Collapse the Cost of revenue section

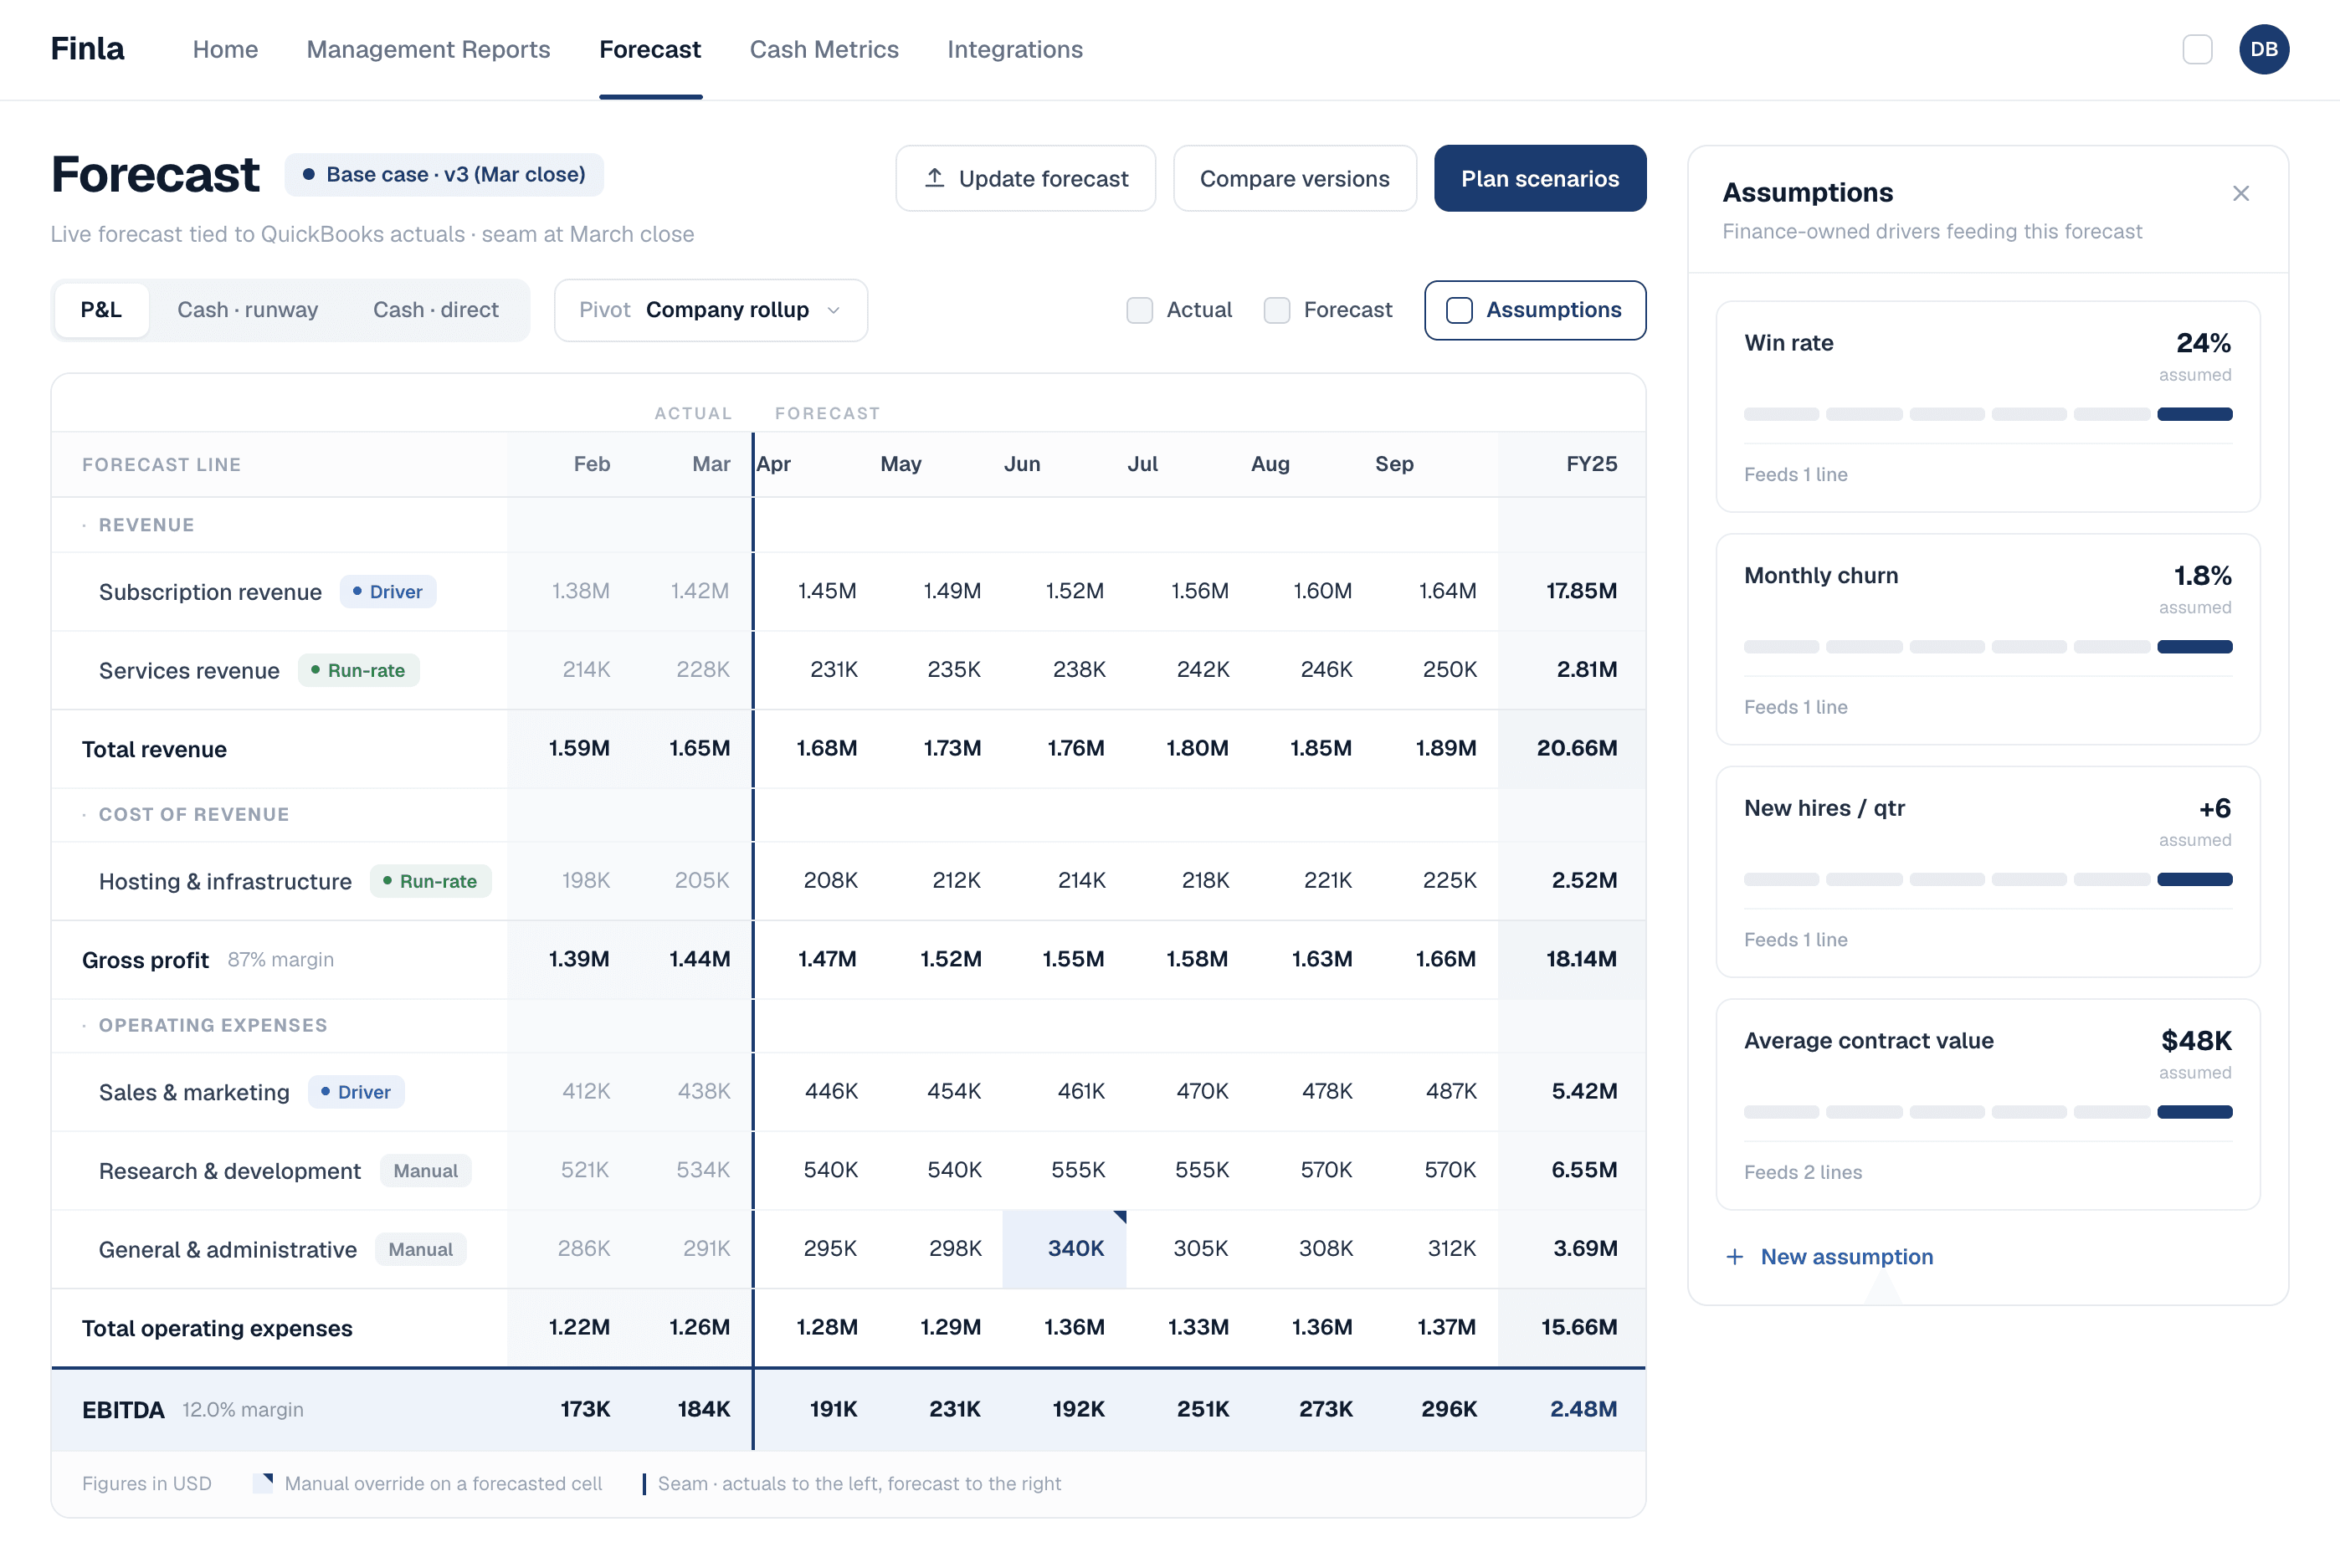point(84,815)
